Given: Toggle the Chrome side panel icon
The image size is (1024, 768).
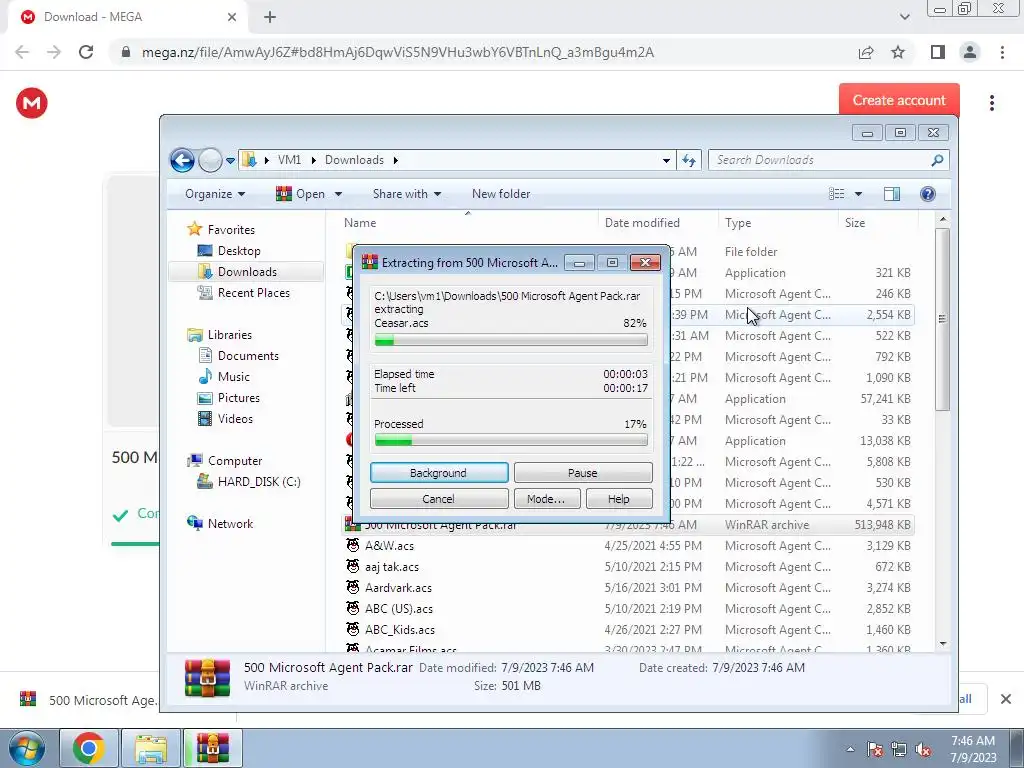Looking at the screenshot, I should point(938,52).
